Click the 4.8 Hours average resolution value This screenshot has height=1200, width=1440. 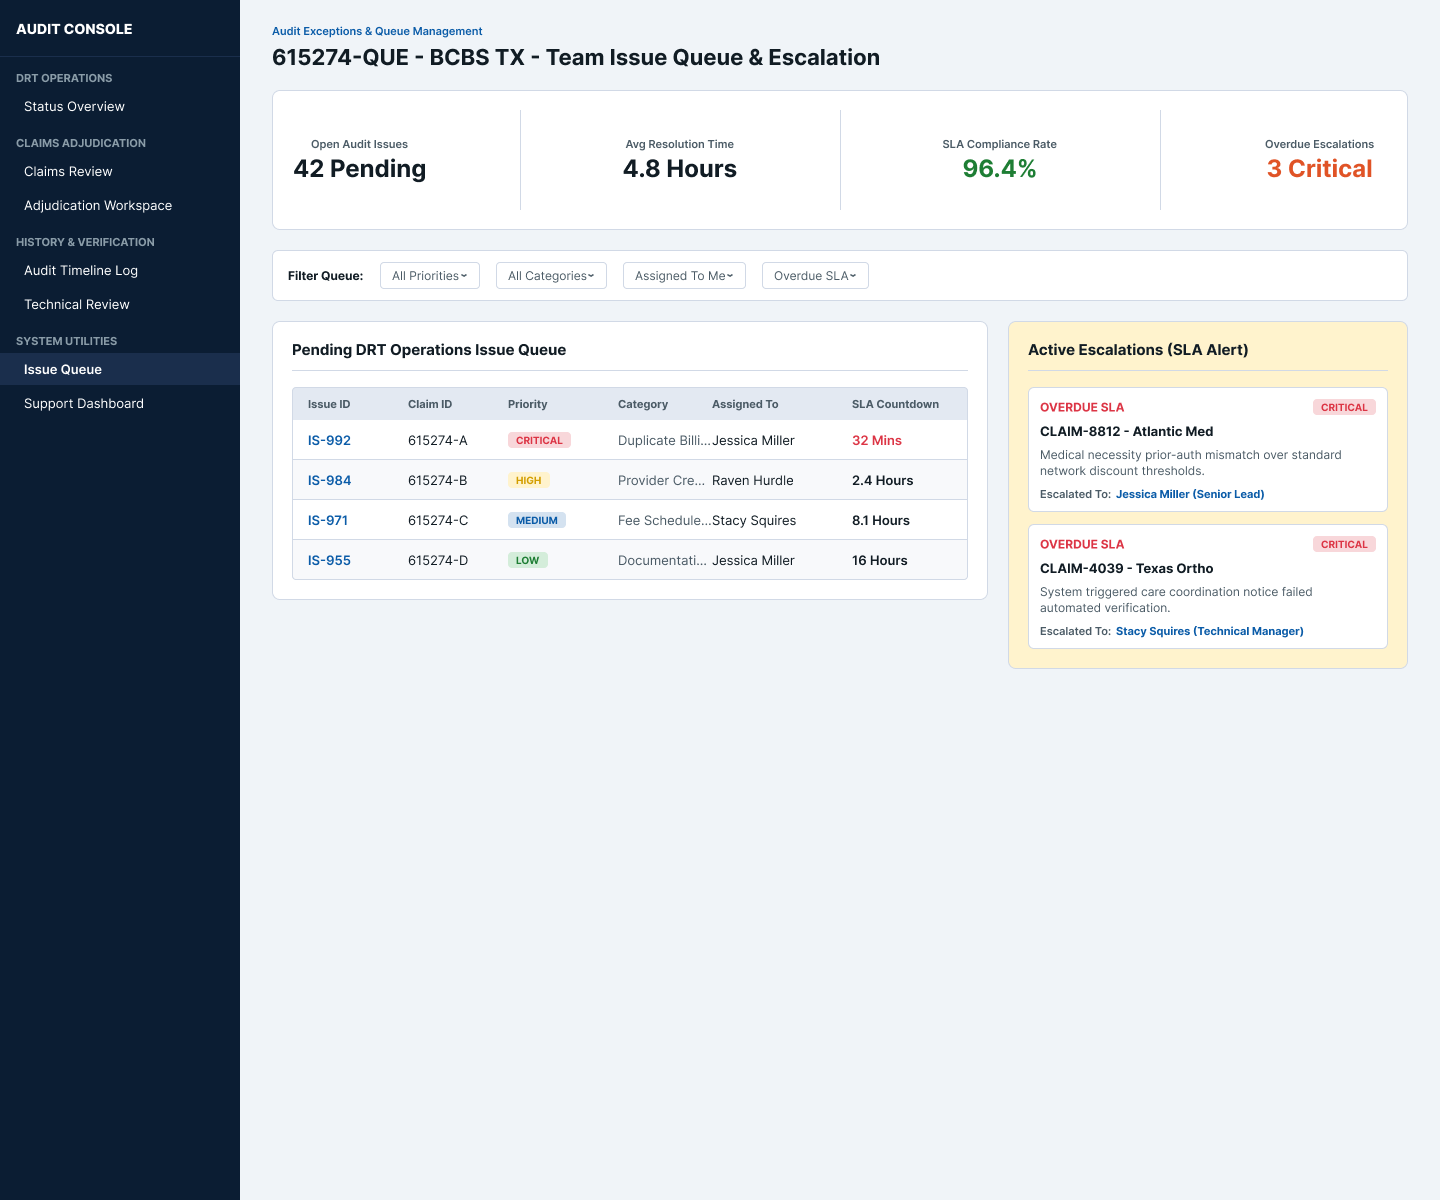pyautogui.click(x=680, y=169)
